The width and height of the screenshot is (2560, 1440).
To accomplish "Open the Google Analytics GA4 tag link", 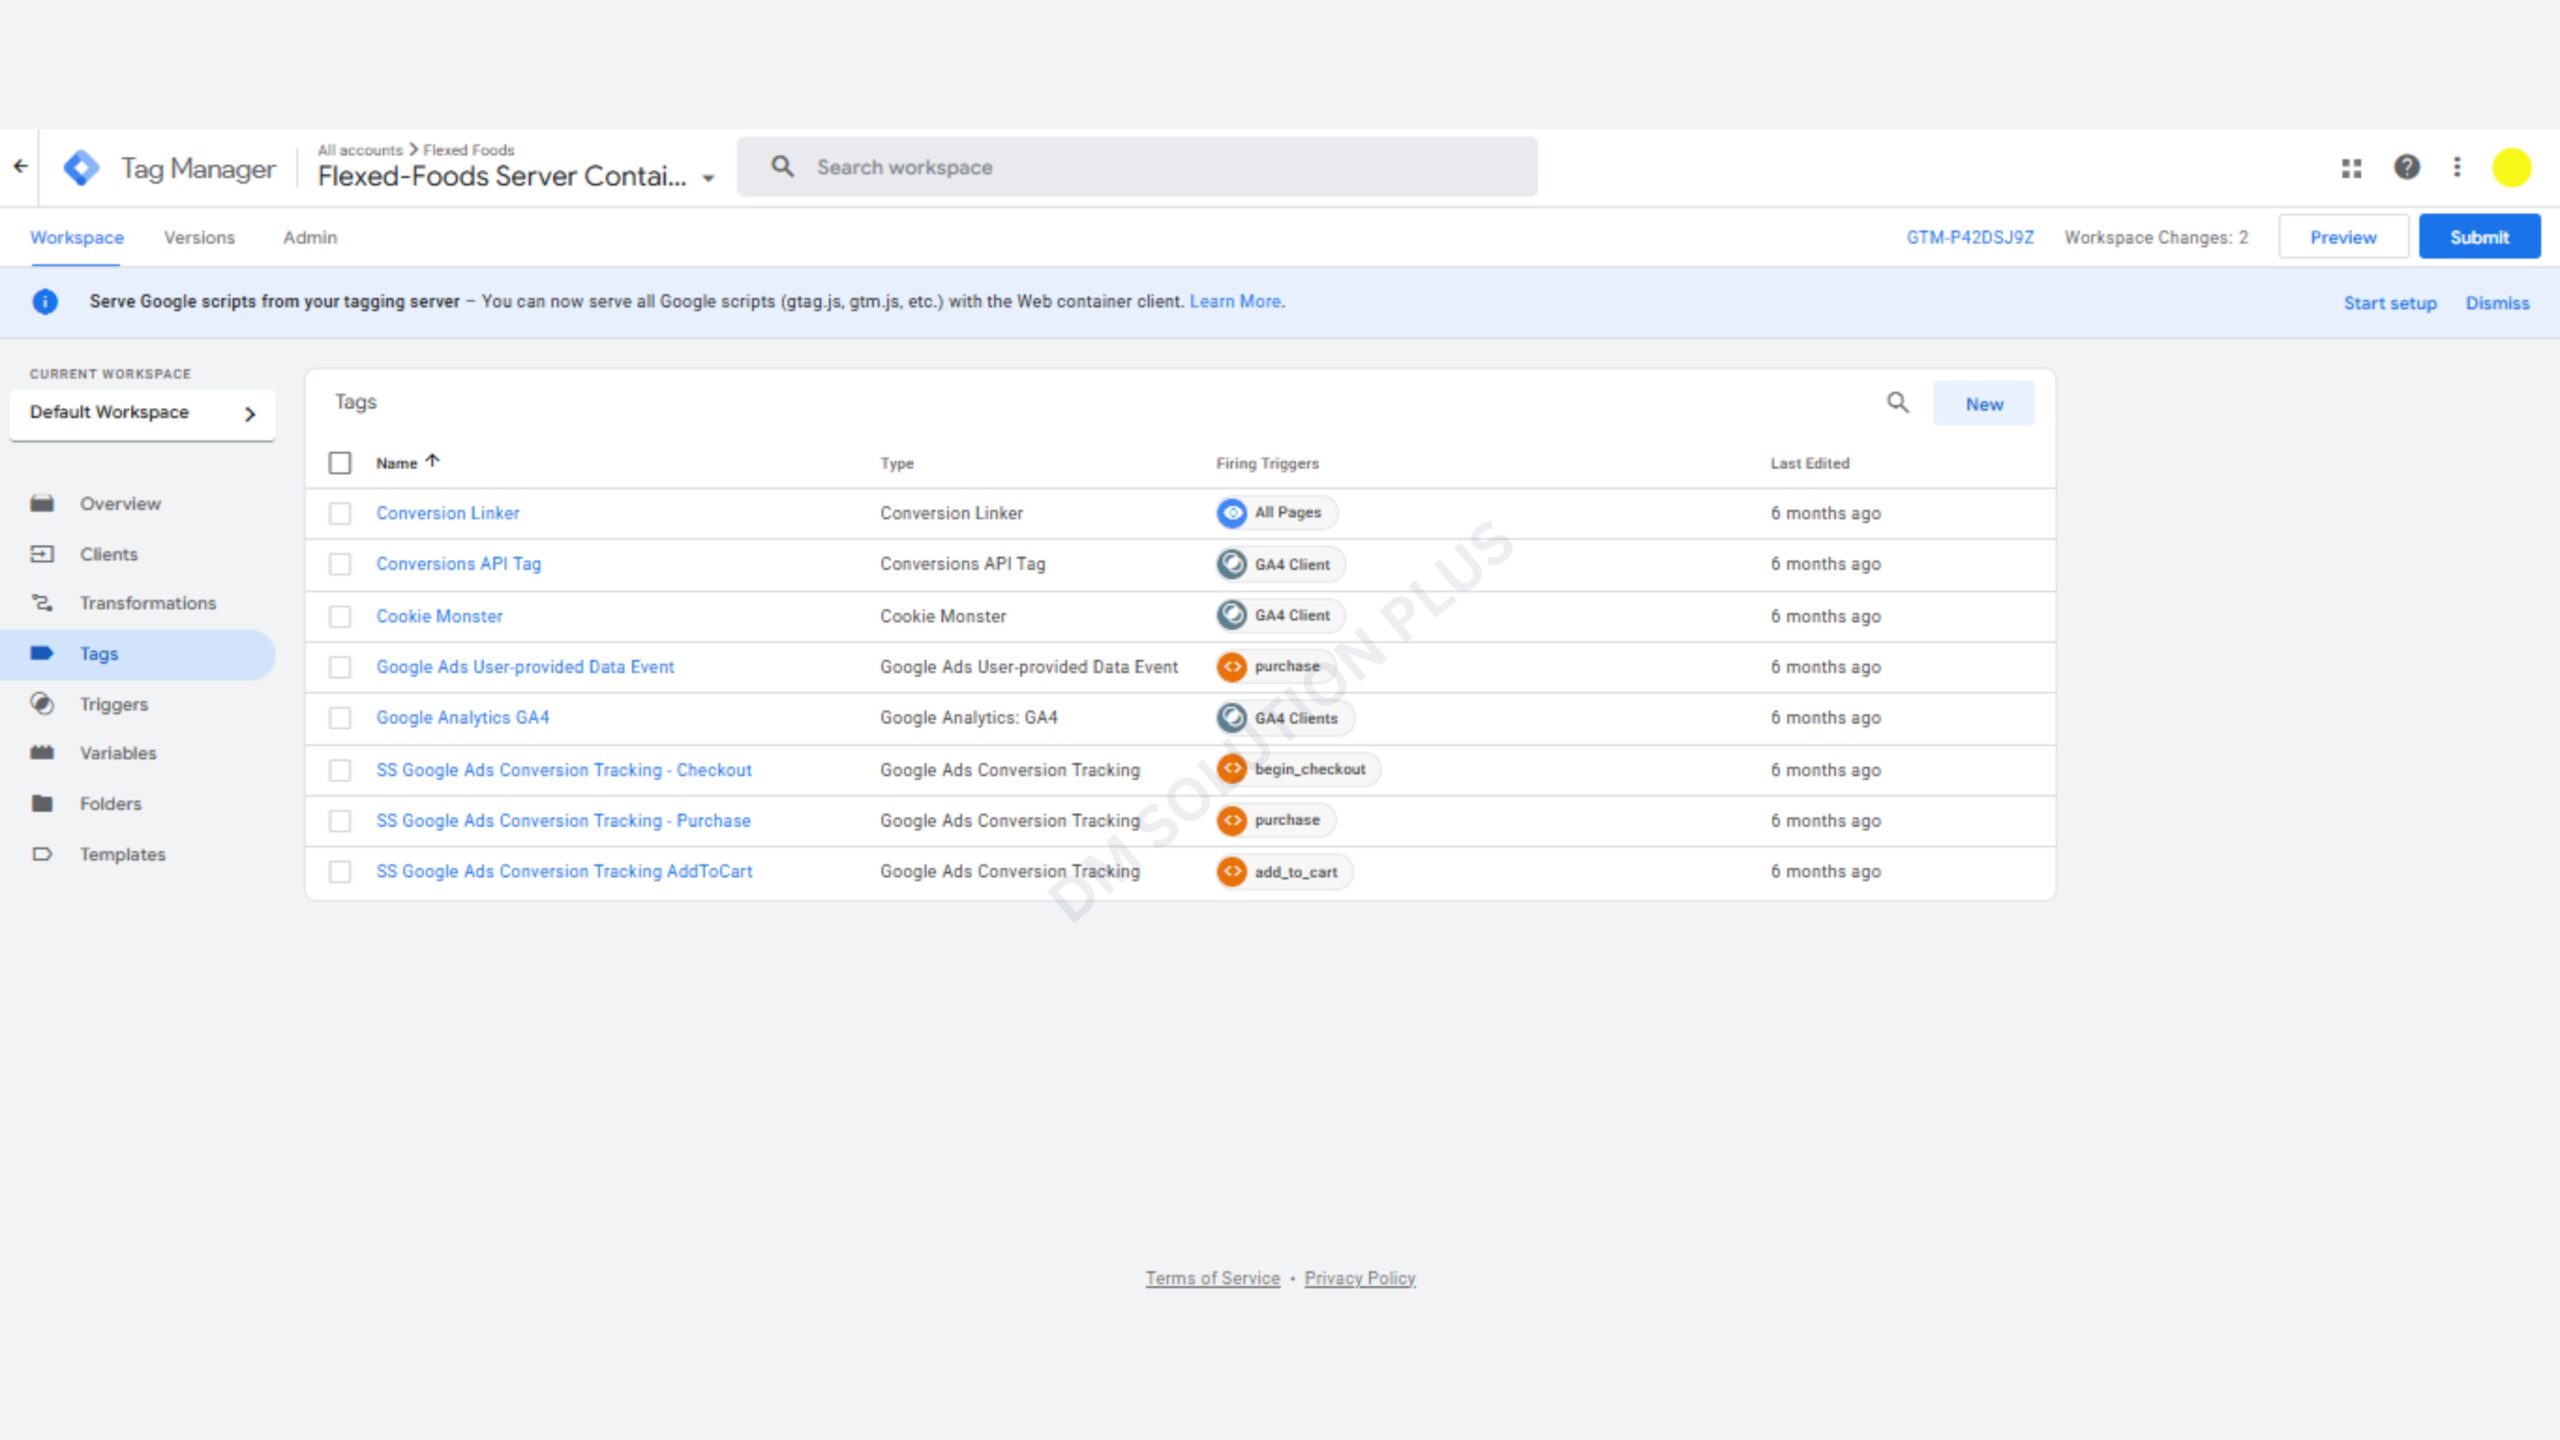I will pos(462,718).
